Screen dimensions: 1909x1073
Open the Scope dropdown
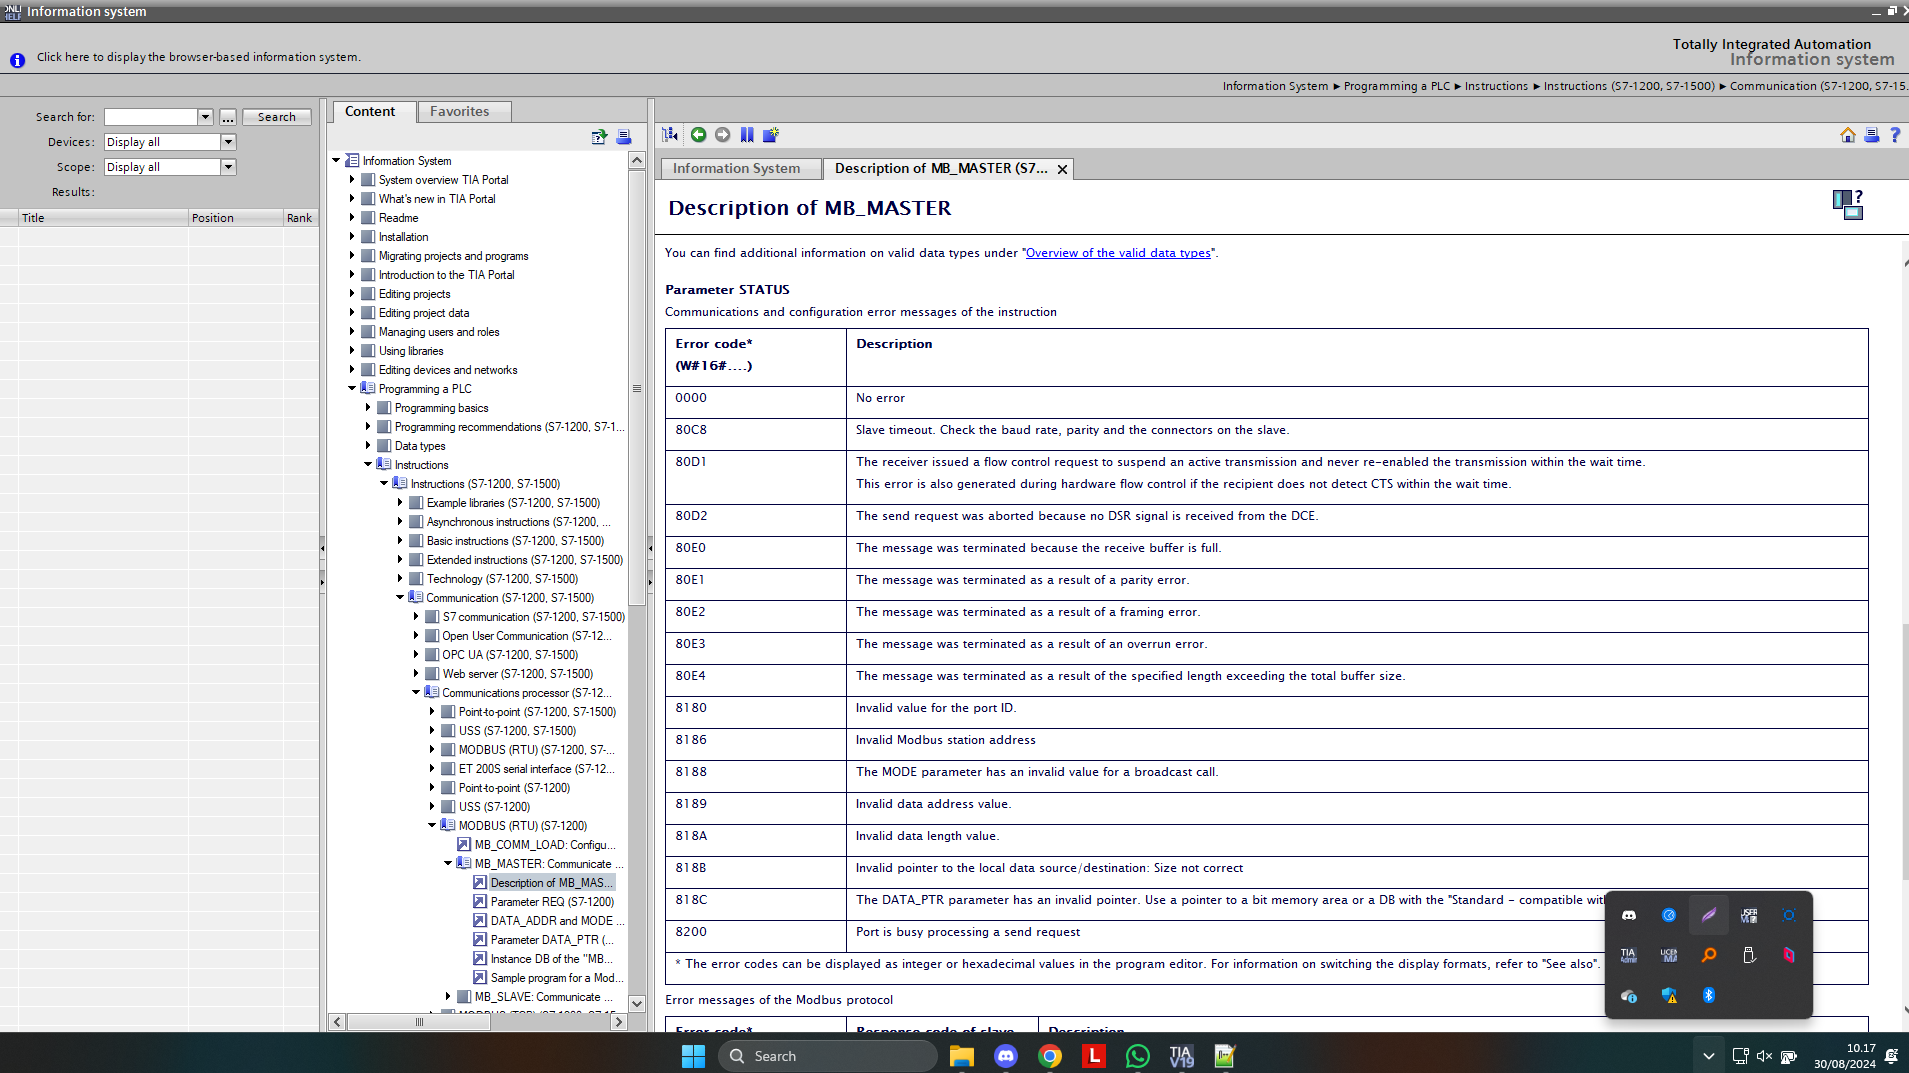pos(228,167)
